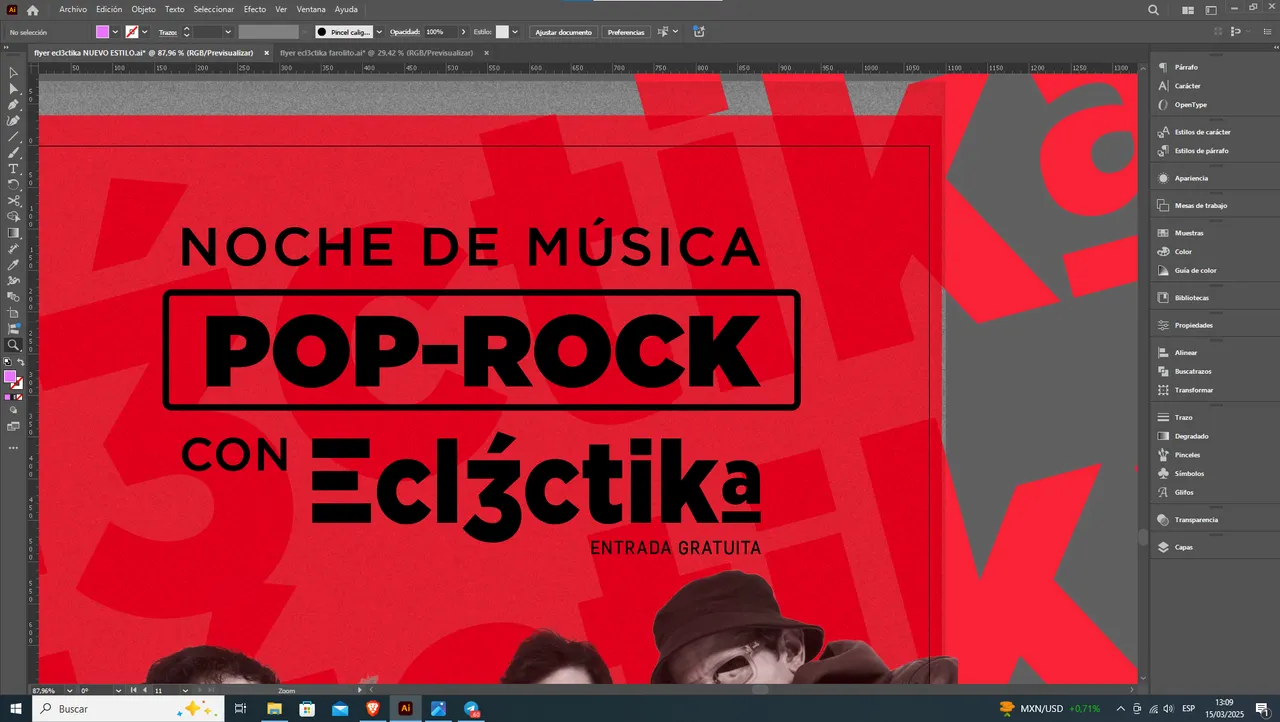Click the Home icon
The width and height of the screenshot is (1280, 722).
coord(33,9)
